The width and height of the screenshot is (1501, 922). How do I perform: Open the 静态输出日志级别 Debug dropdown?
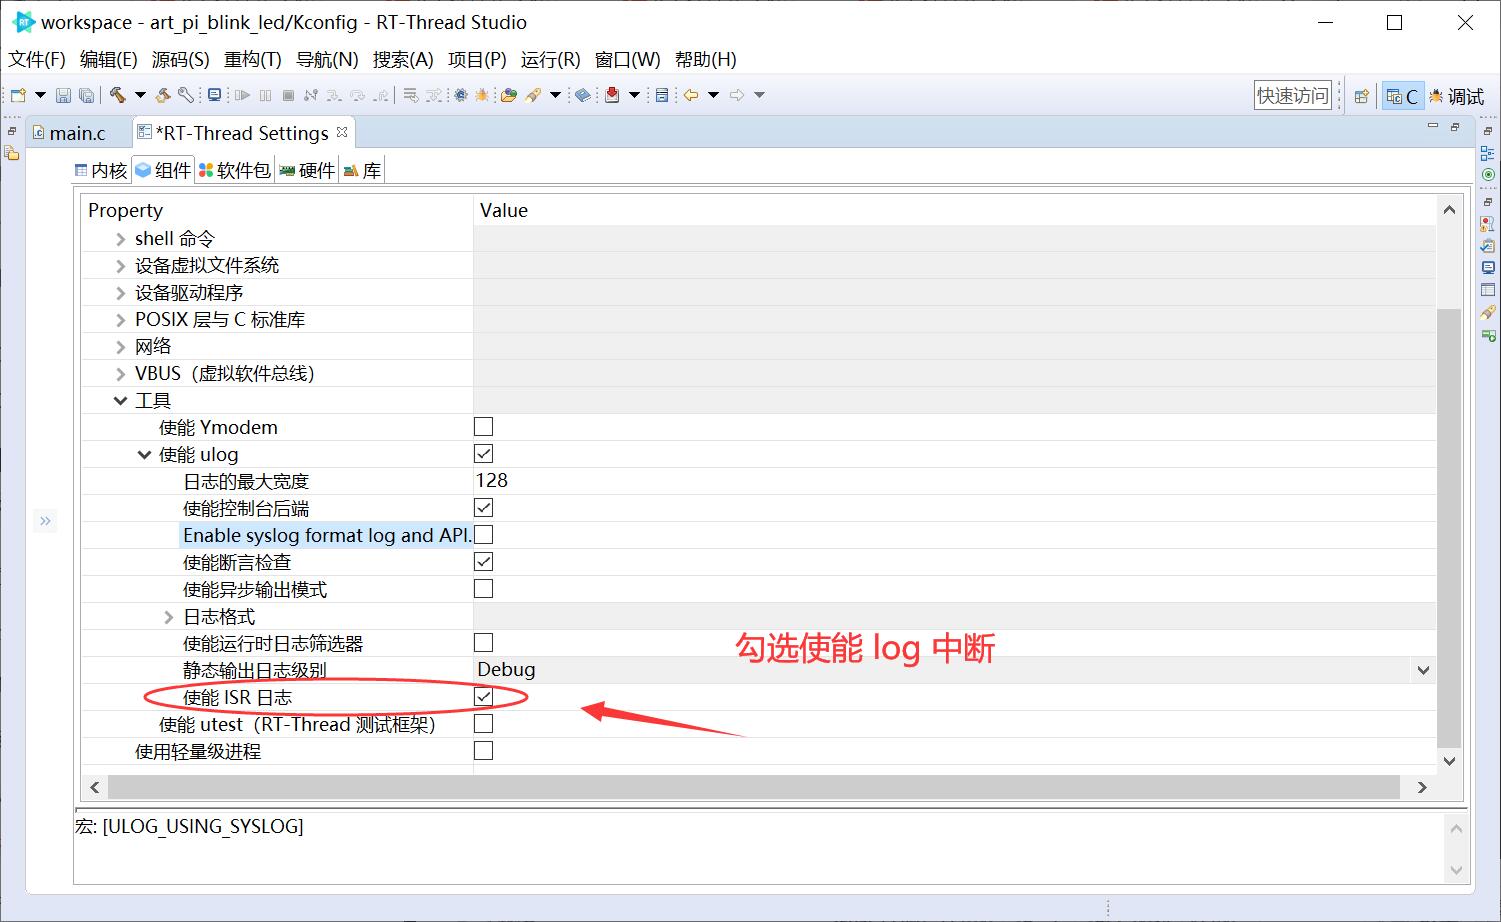pyautogui.click(x=1423, y=670)
